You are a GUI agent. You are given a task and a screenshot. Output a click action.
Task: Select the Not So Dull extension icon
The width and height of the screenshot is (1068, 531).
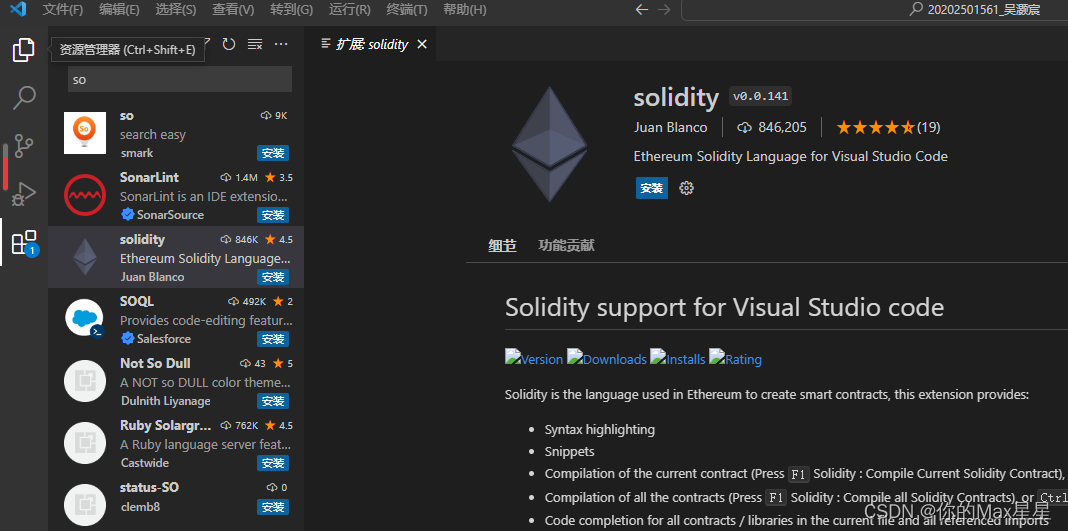coord(84,381)
